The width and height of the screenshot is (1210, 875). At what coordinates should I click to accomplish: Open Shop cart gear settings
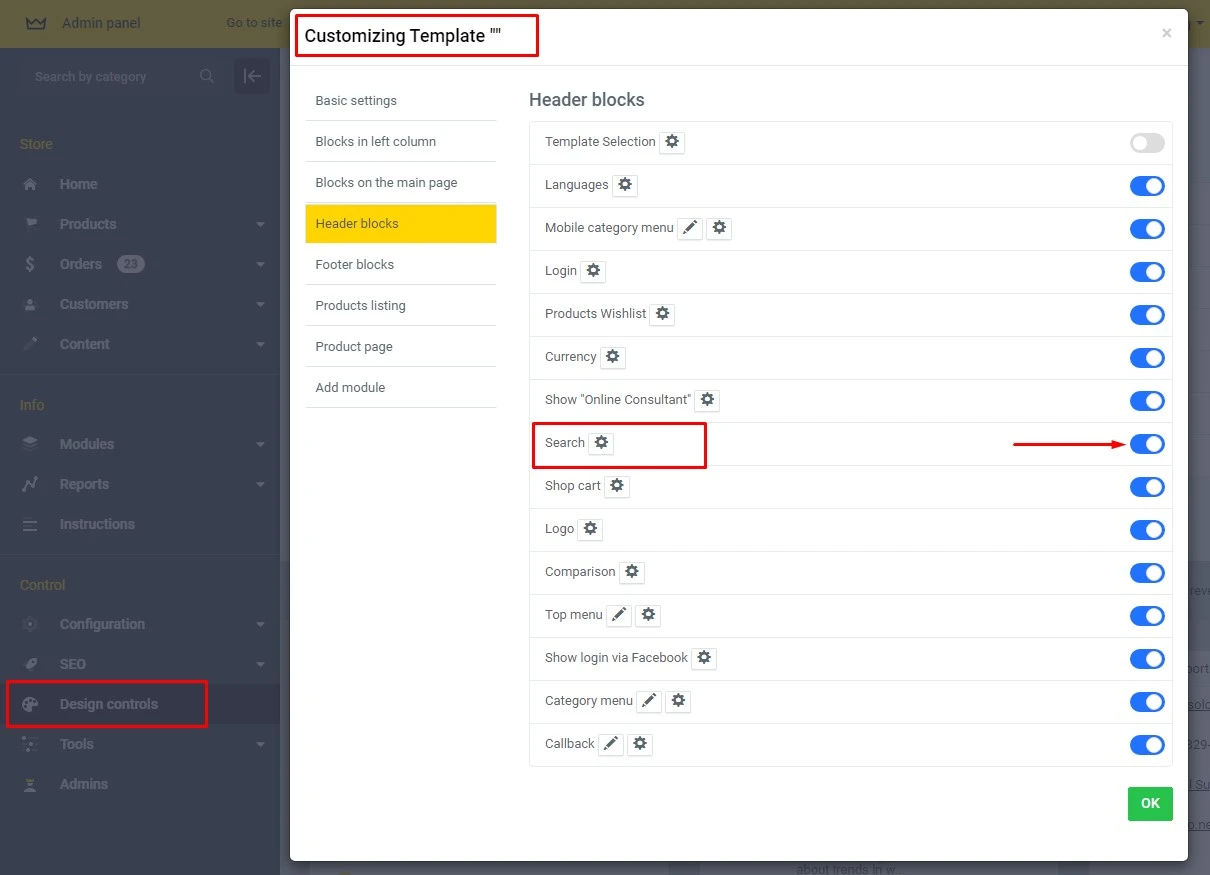coord(617,486)
